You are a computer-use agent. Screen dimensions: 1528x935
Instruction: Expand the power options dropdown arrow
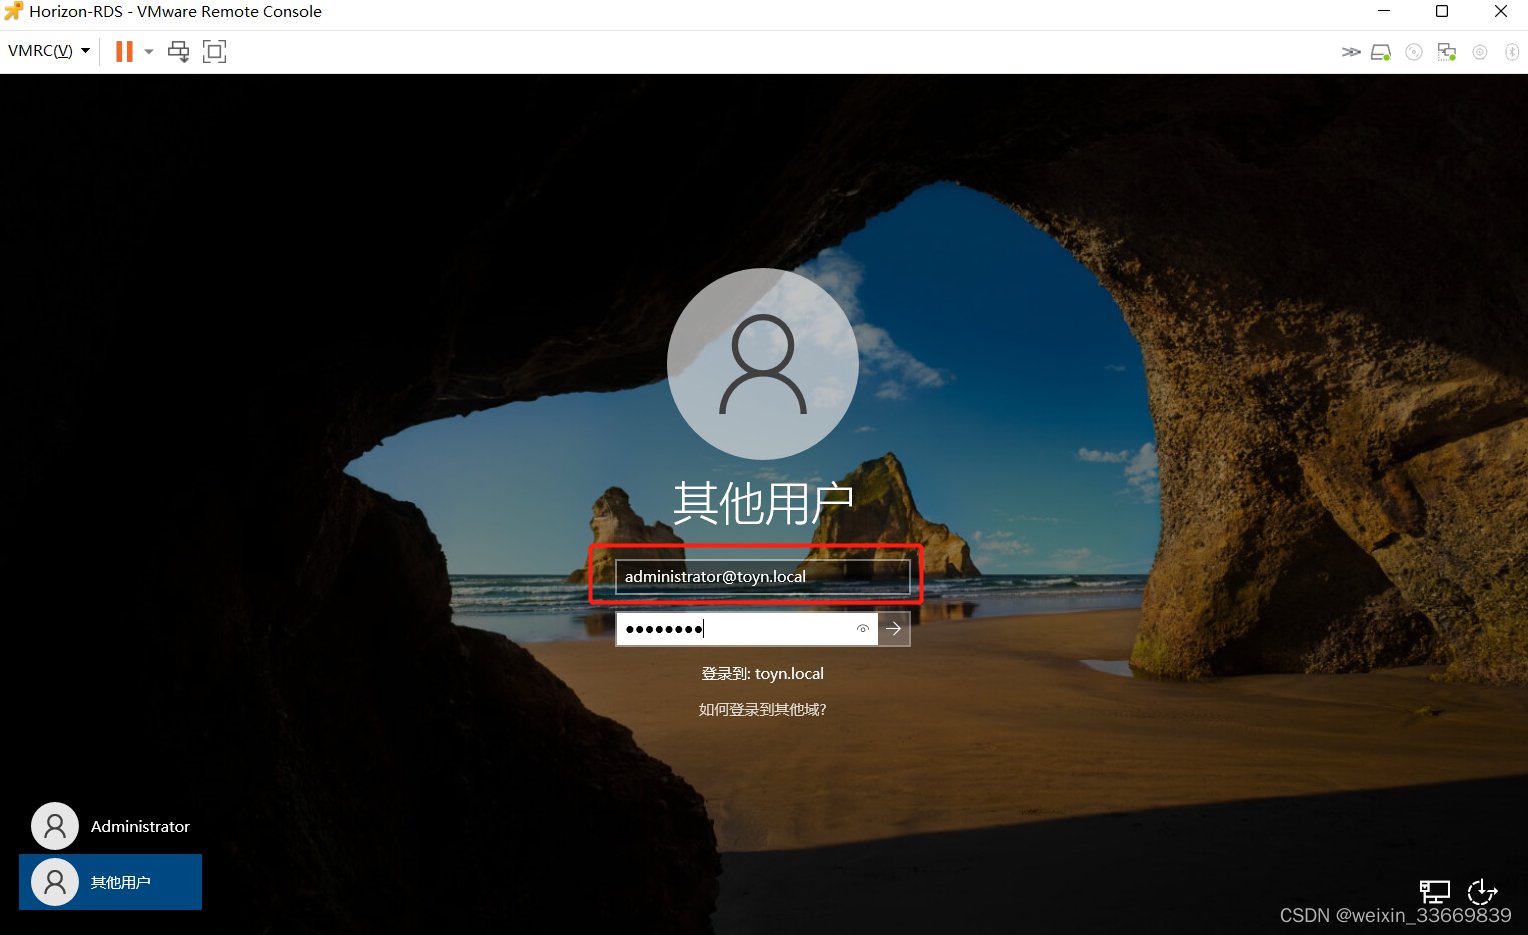[149, 51]
